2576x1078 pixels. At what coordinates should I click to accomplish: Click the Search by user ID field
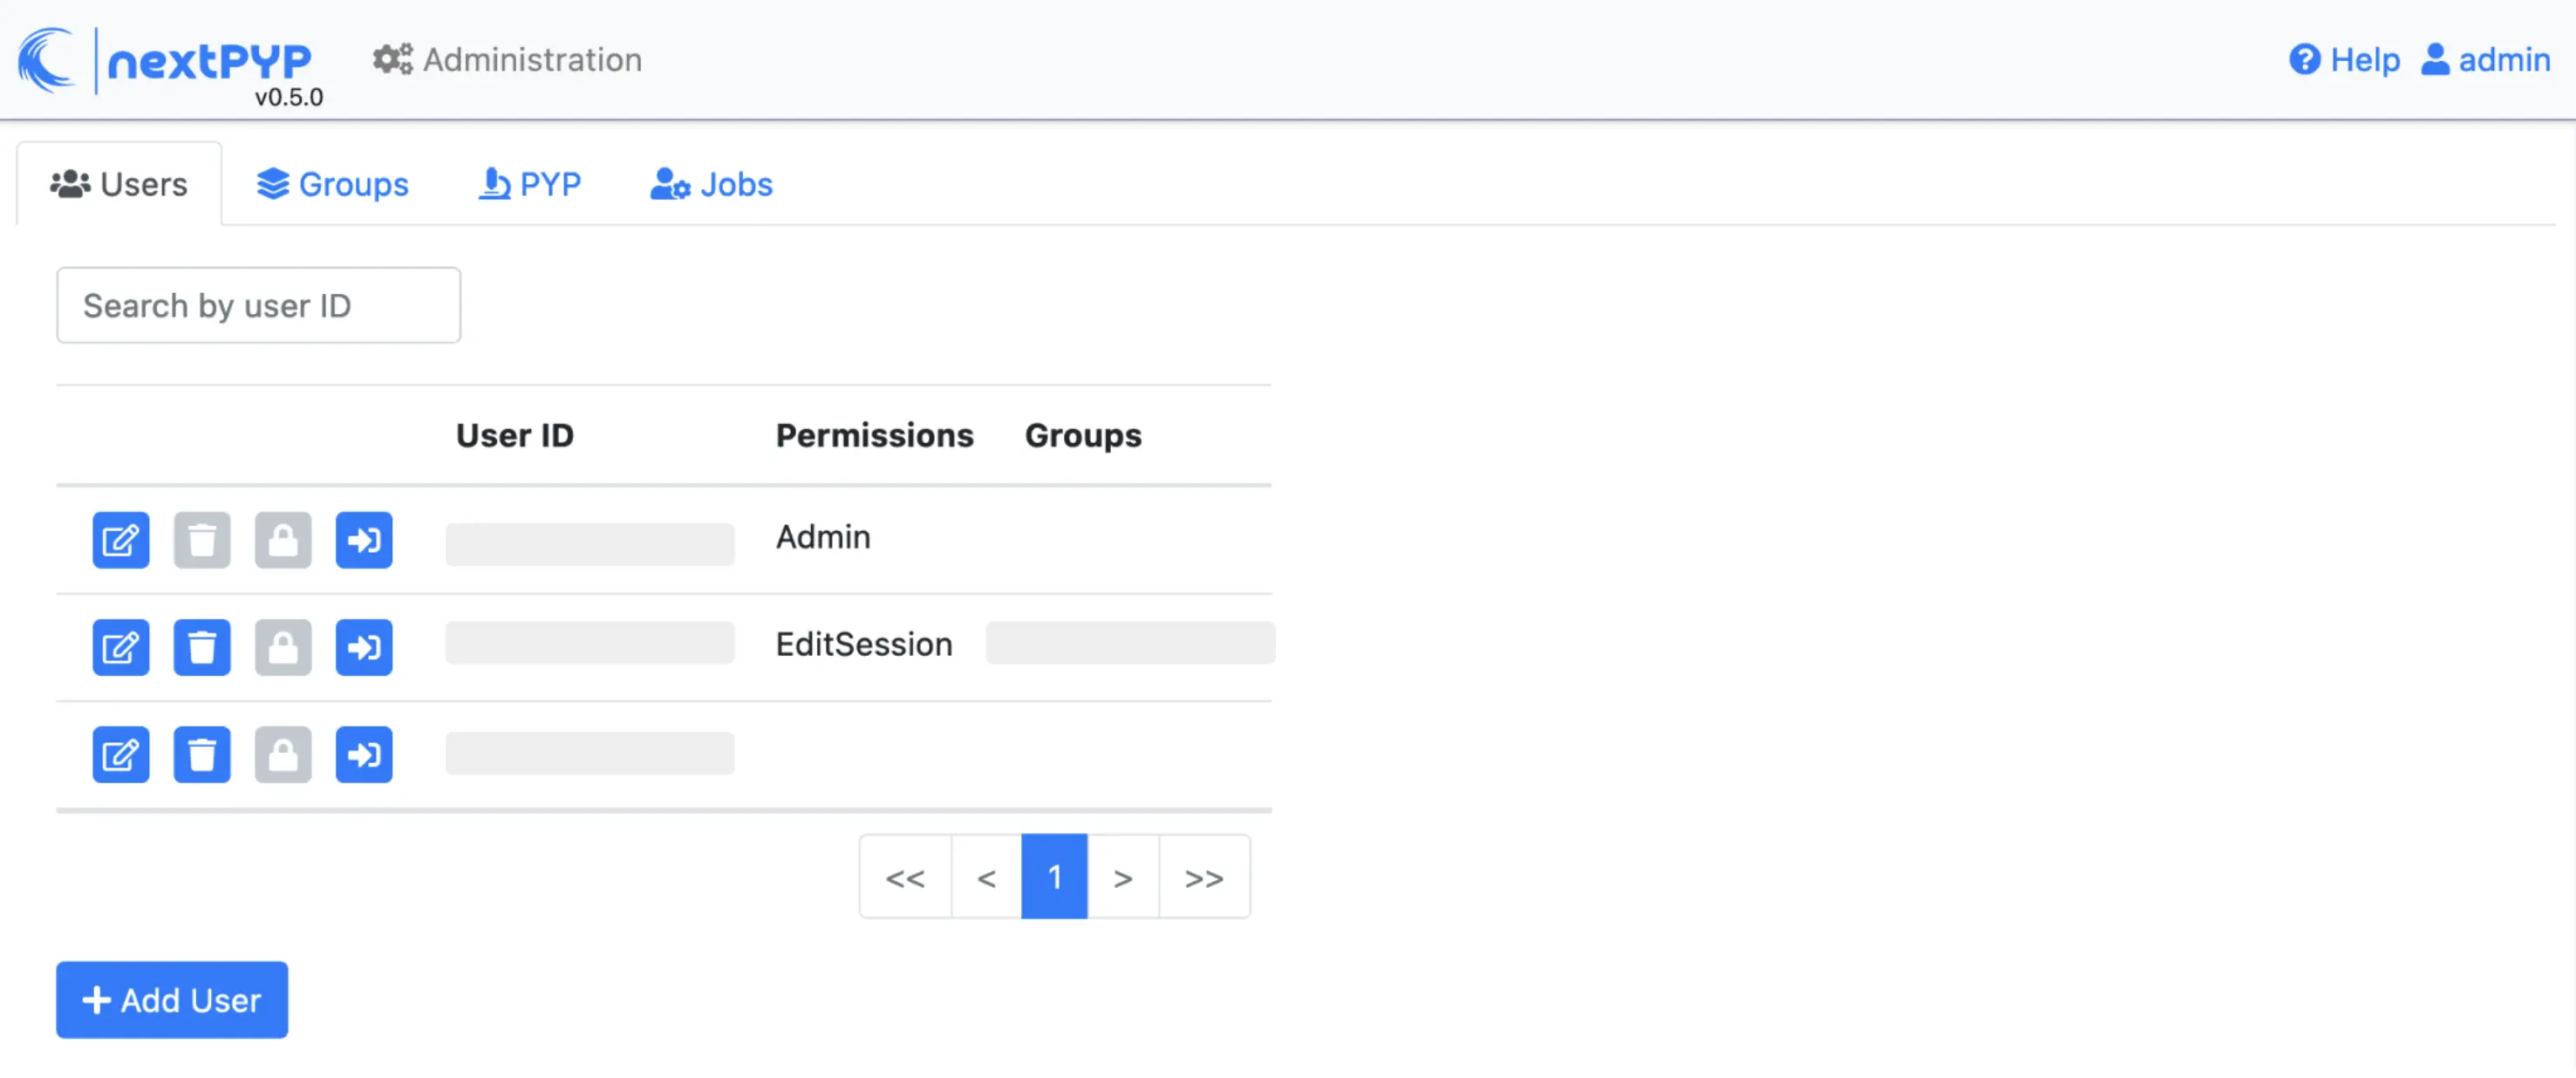pos(258,305)
